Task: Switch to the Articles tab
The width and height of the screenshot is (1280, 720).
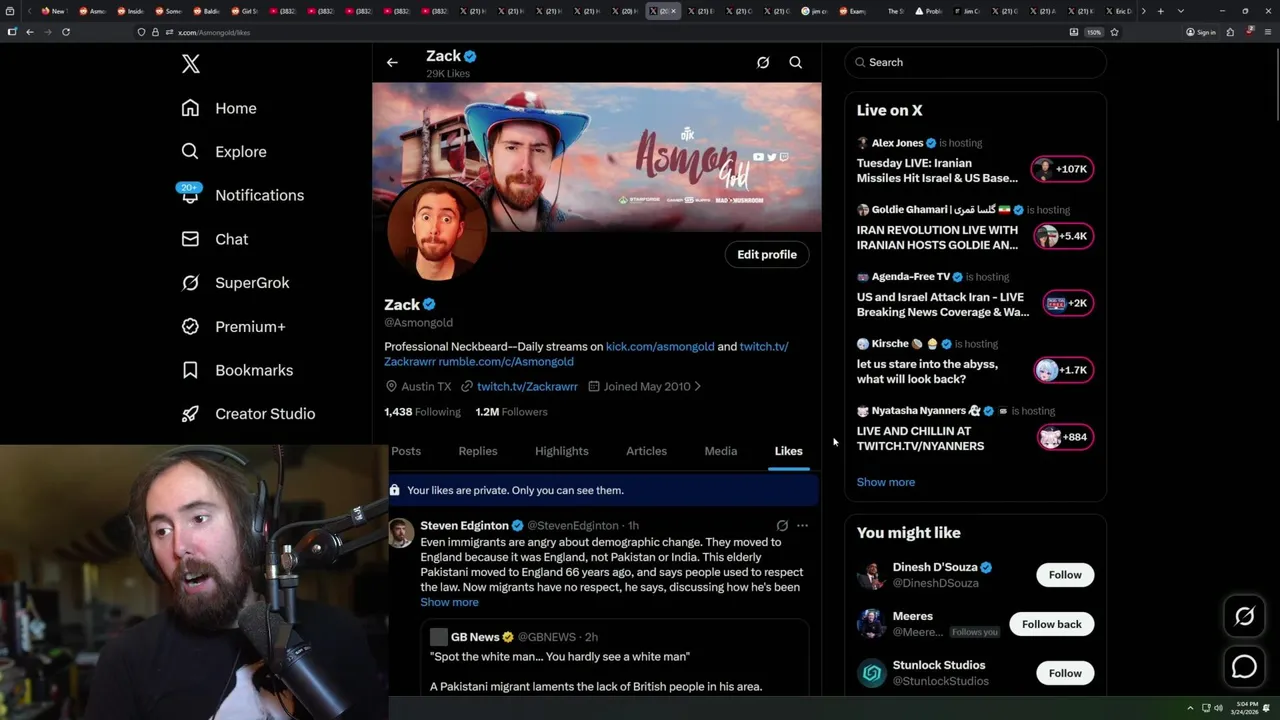Action: [x=646, y=451]
